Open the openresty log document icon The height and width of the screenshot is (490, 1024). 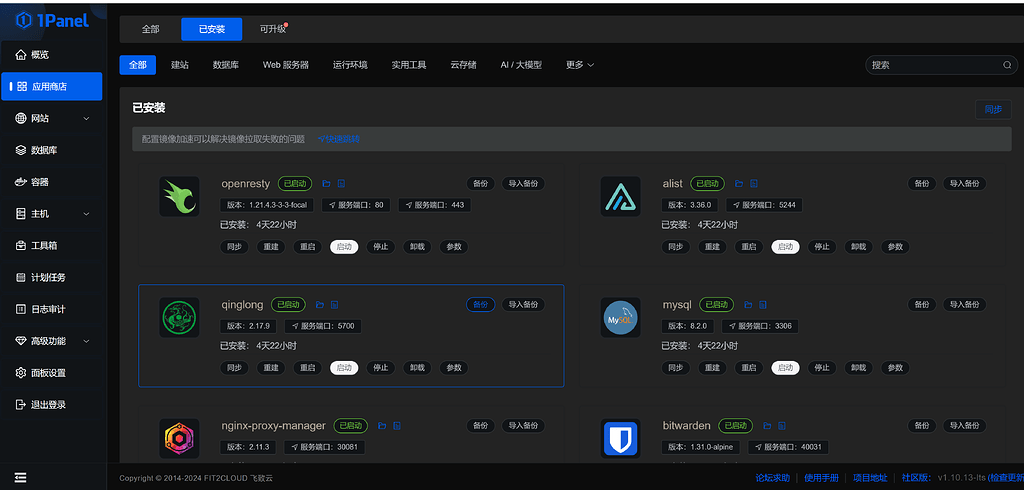[x=341, y=184]
